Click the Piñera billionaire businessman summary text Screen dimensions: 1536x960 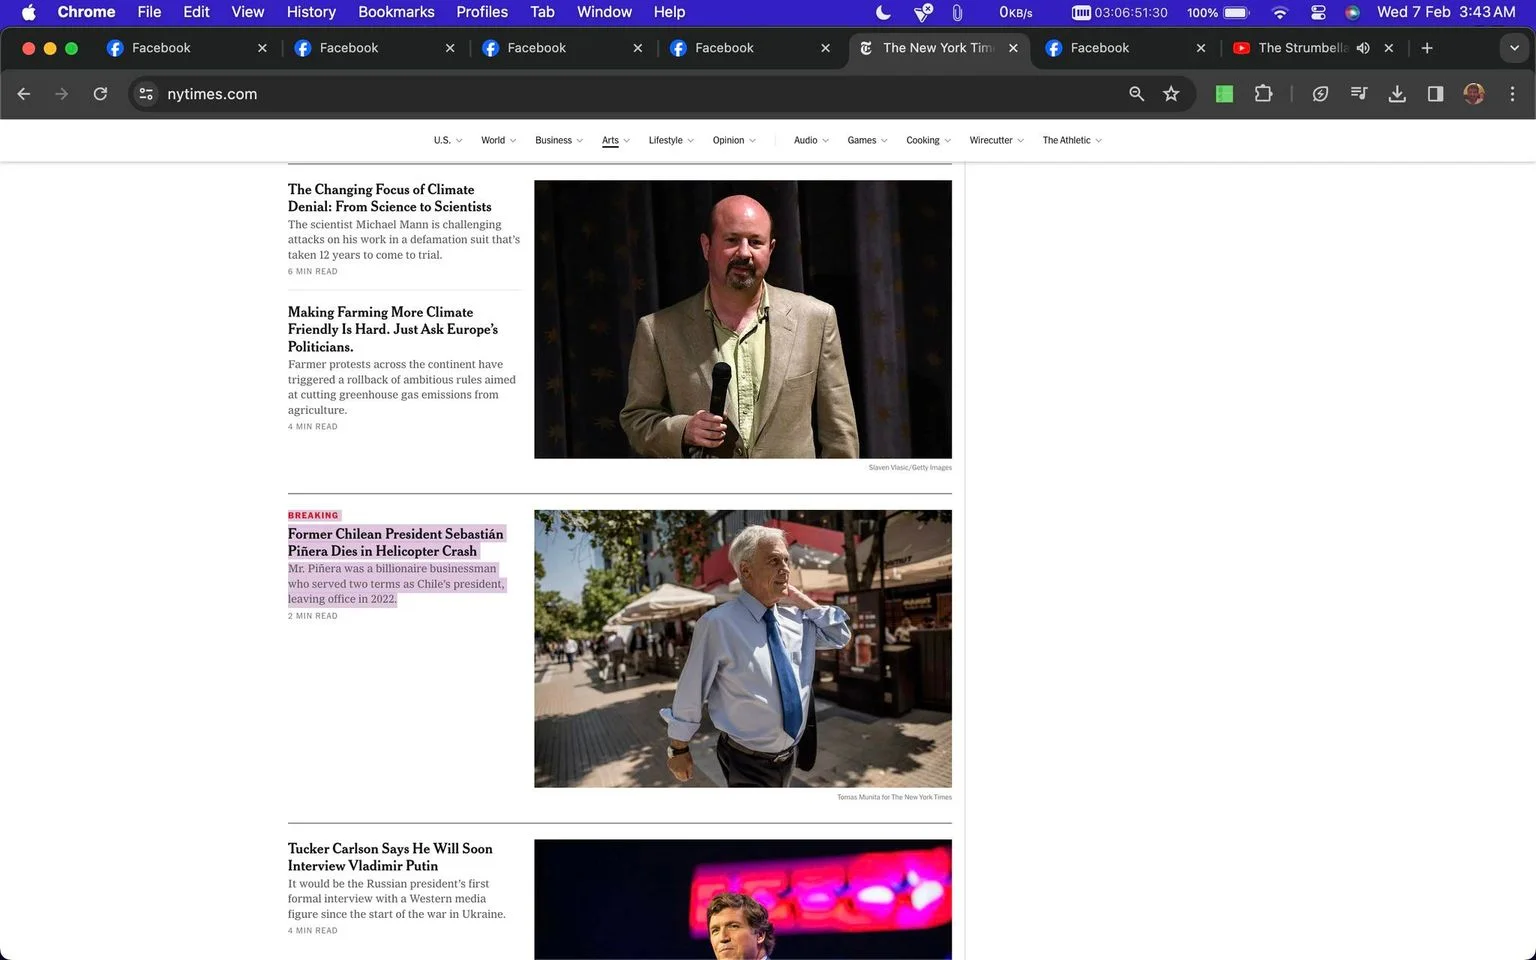tap(396, 584)
